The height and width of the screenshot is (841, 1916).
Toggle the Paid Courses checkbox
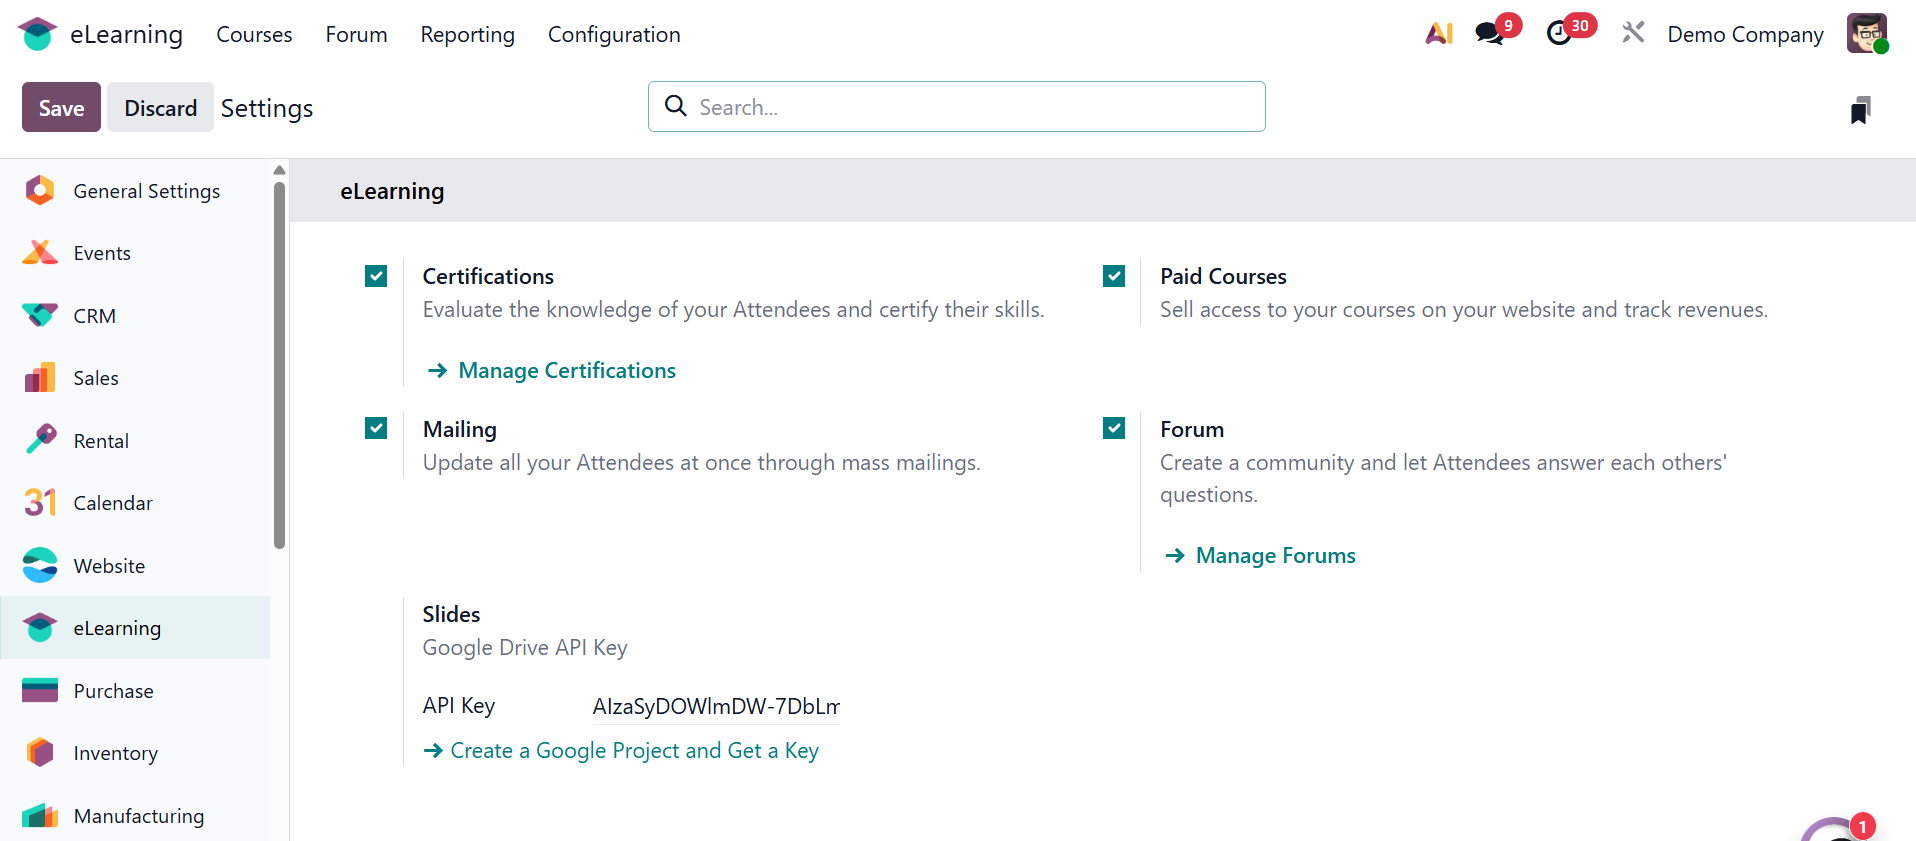(x=1114, y=276)
